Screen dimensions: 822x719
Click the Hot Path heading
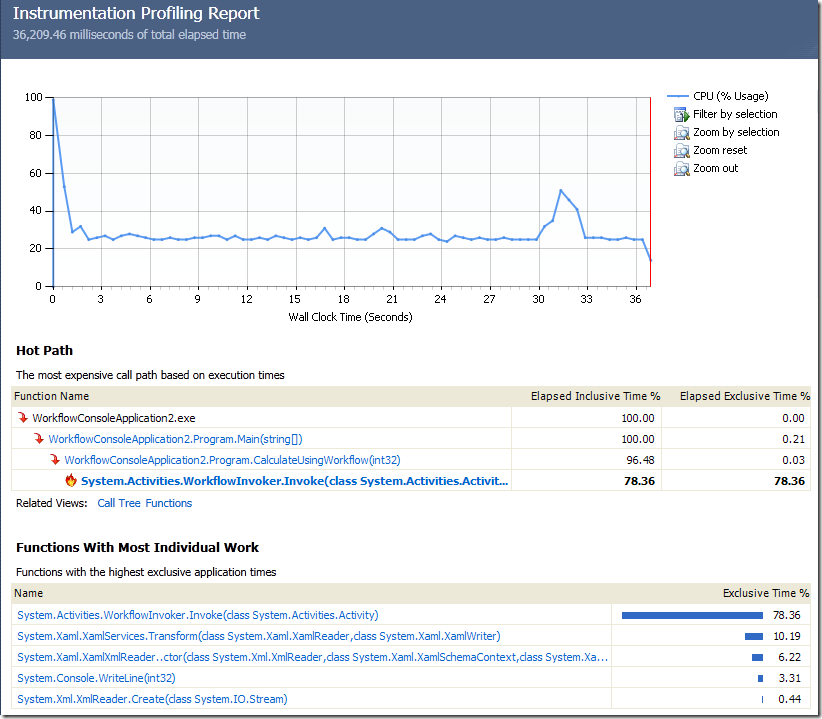[44, 351]
